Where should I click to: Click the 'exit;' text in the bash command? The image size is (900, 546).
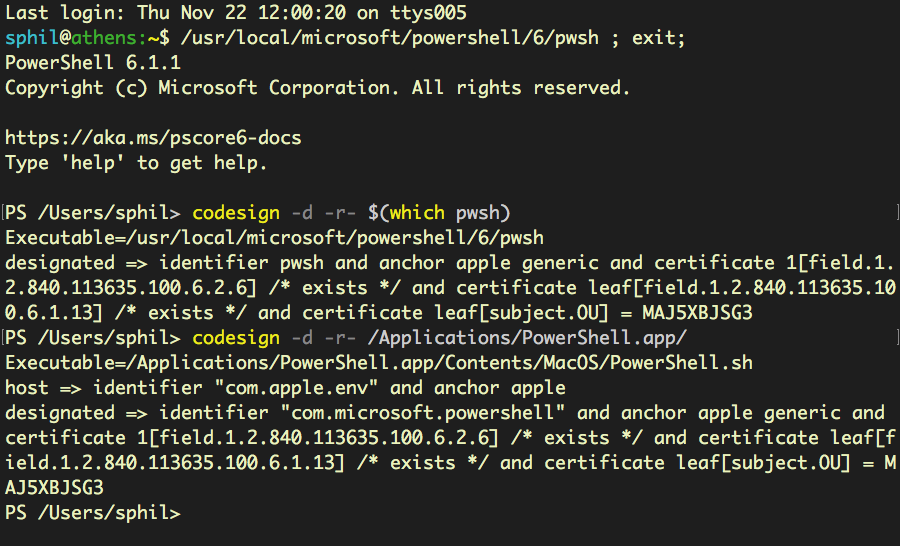[x=659, y=38]
